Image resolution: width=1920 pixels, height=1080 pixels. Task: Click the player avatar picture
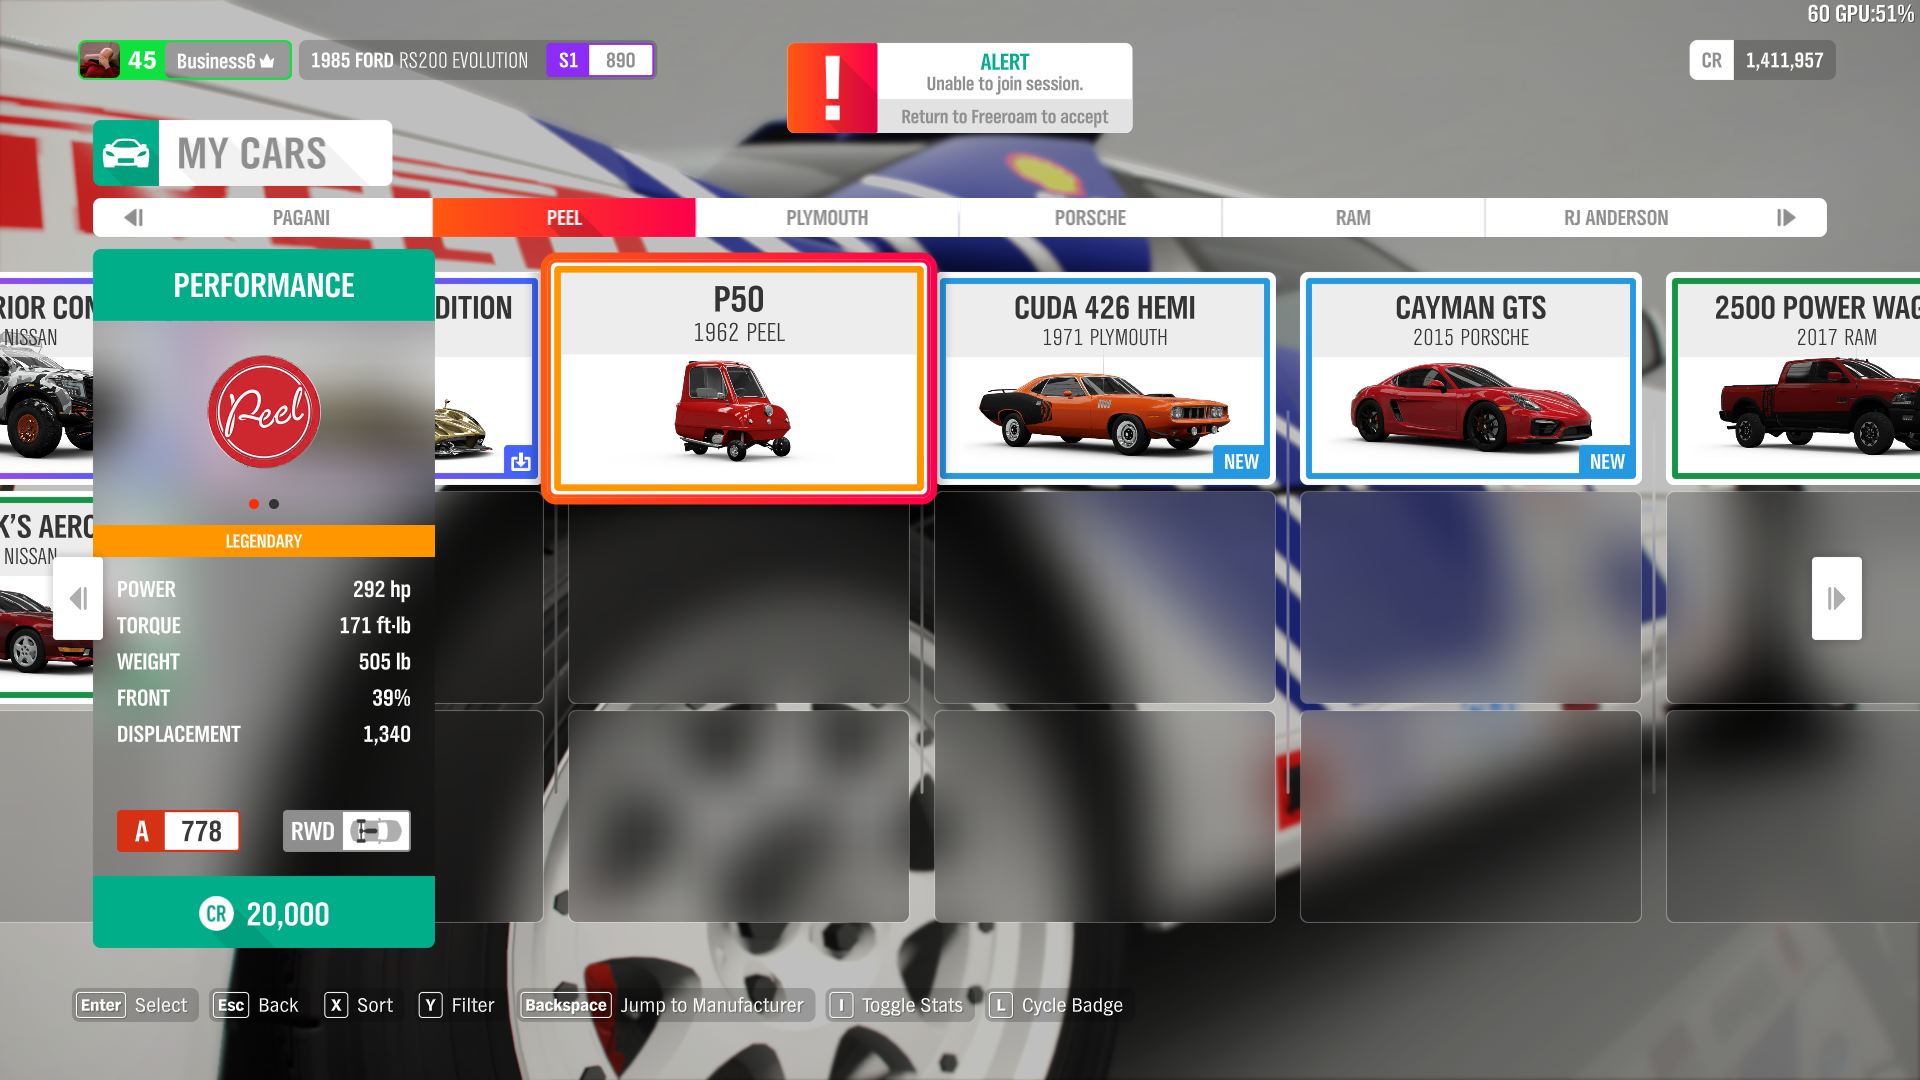(100, 60)
